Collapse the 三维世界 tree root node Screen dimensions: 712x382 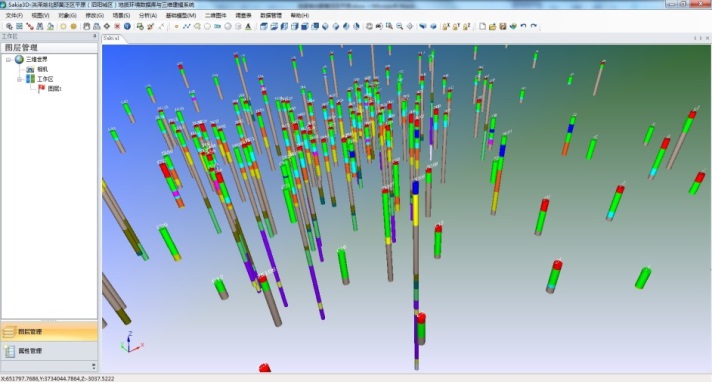pos(9,60)
